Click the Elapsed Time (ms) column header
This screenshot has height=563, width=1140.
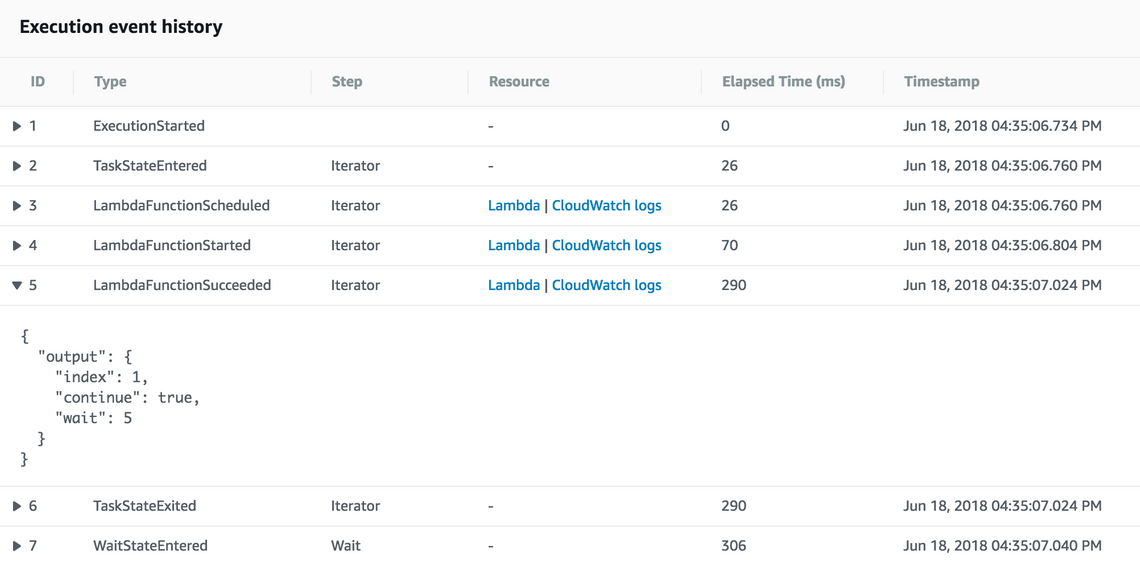(783, 82)
